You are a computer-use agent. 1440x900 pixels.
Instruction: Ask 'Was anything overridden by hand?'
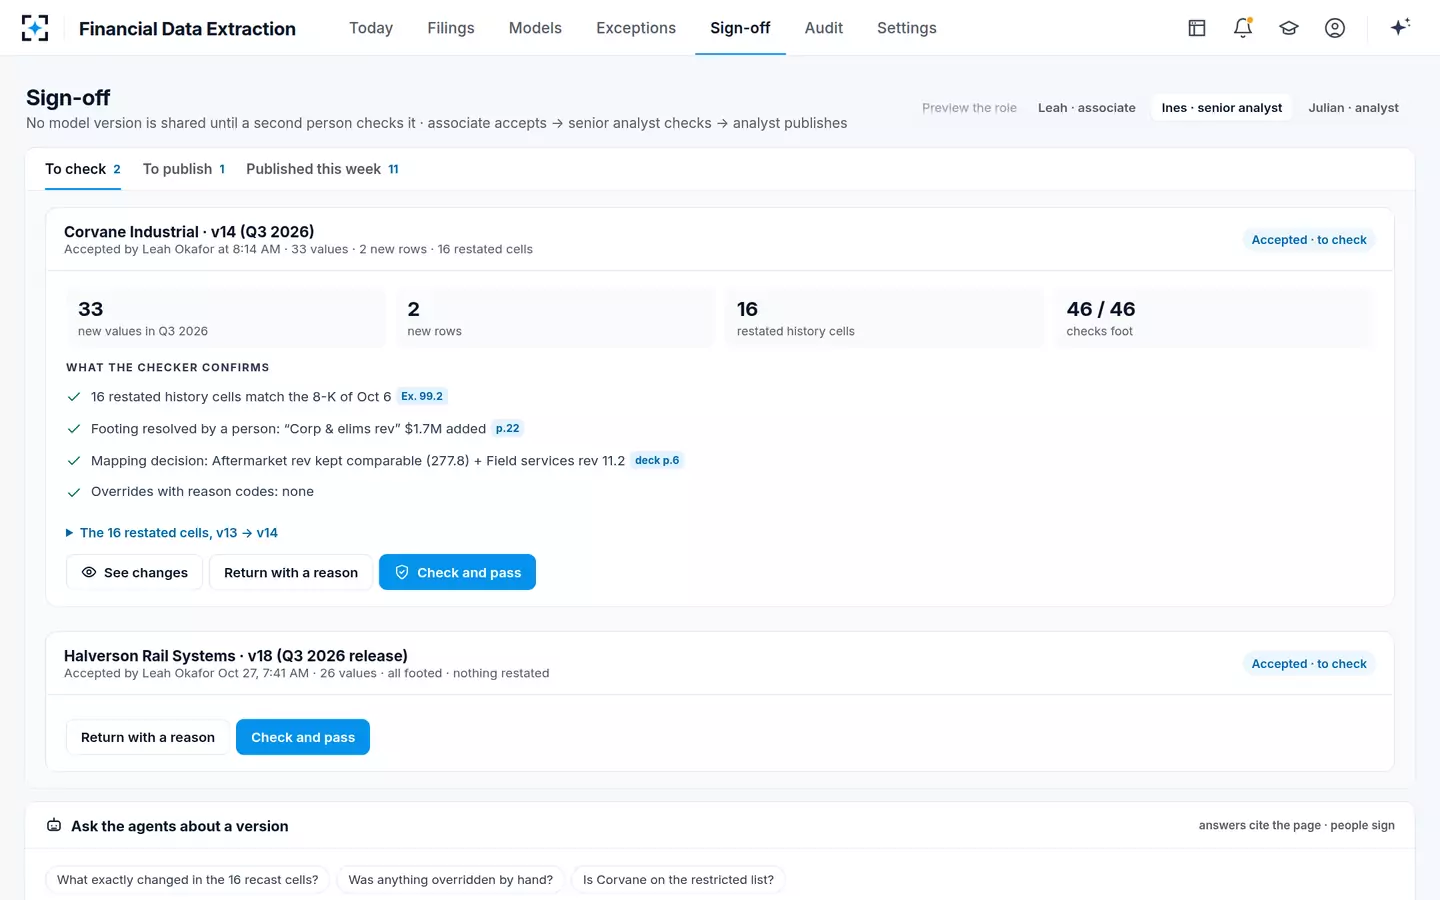pyautogui.click(x=450, y=880)
